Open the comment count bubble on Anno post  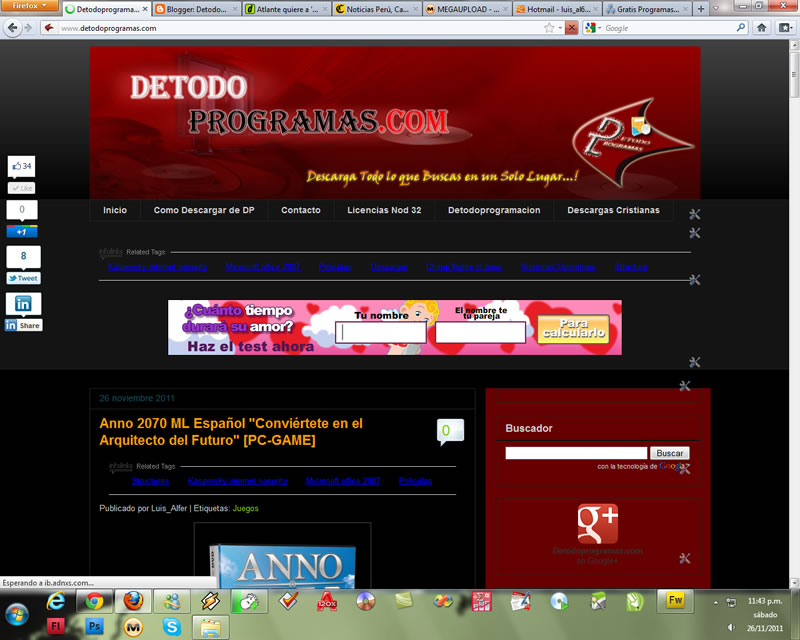pyautogui.click(x=450, y=432)
